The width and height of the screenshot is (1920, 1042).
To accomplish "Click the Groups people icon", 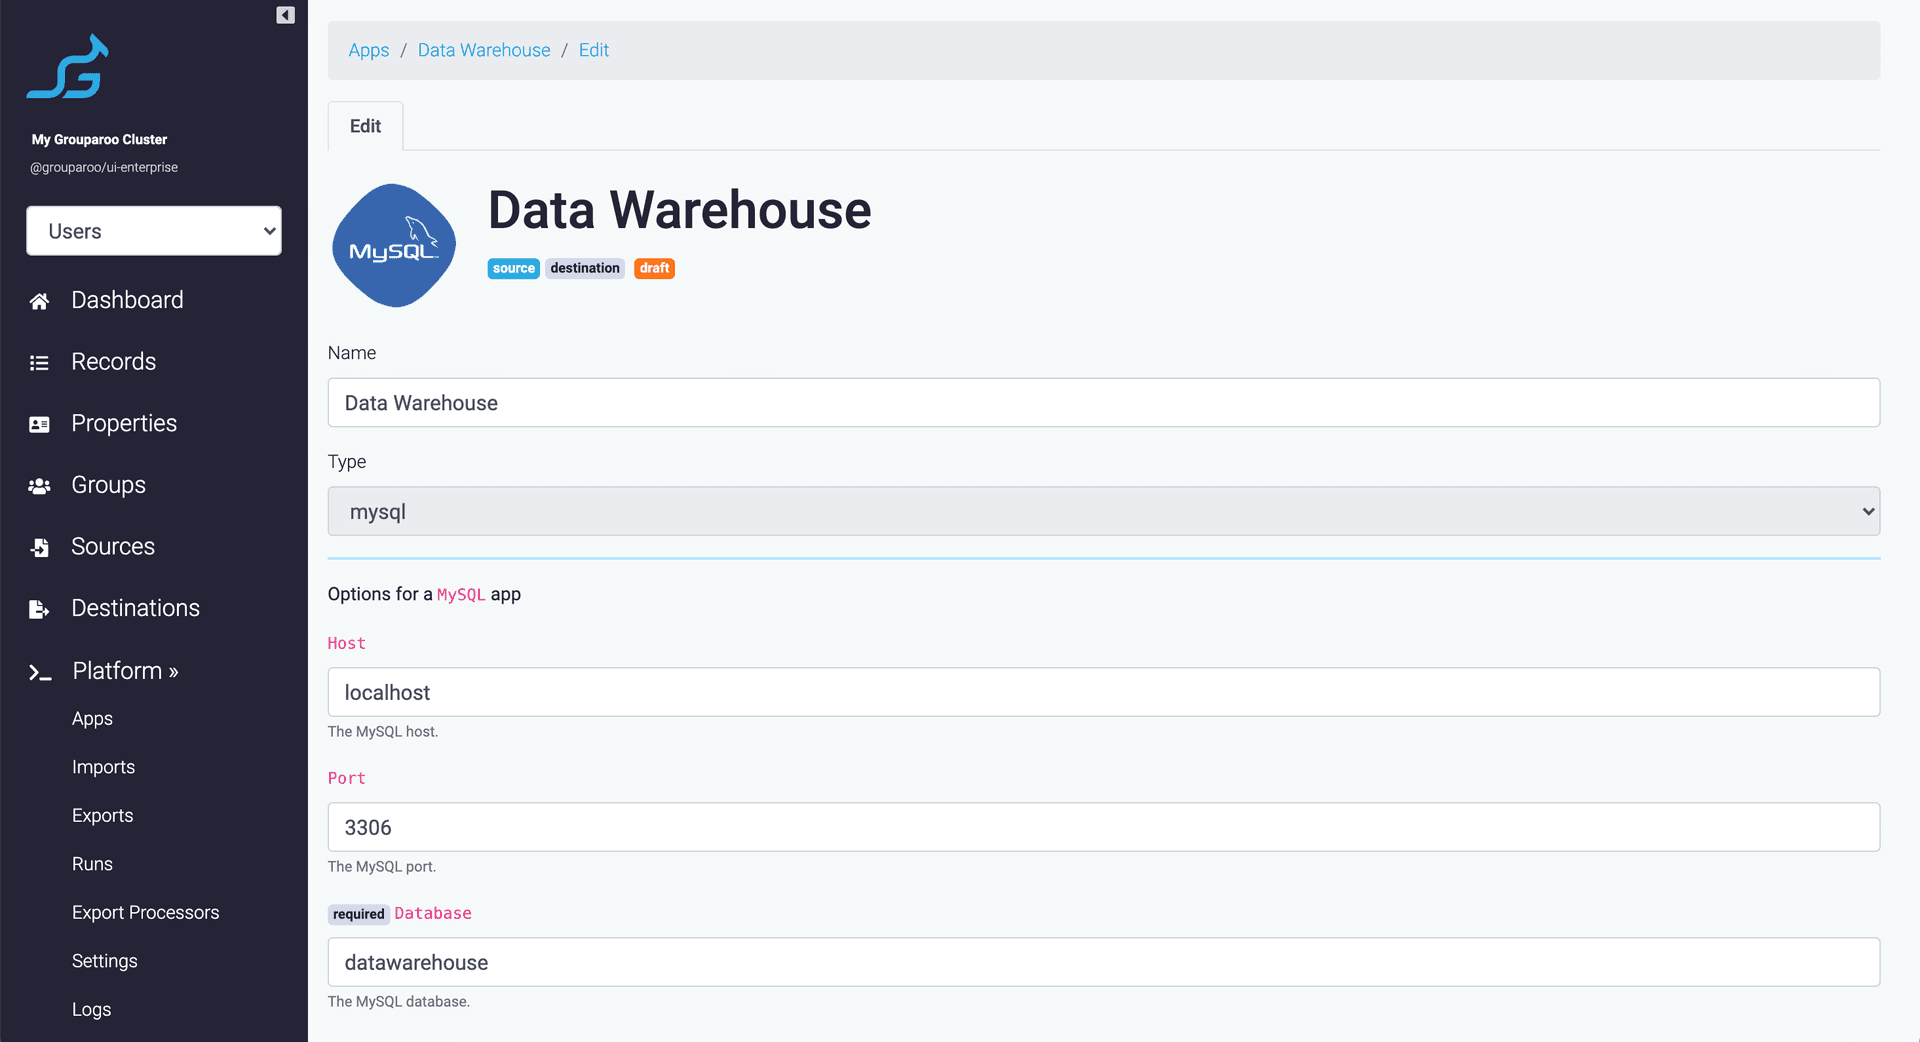I will coord(39,486).
